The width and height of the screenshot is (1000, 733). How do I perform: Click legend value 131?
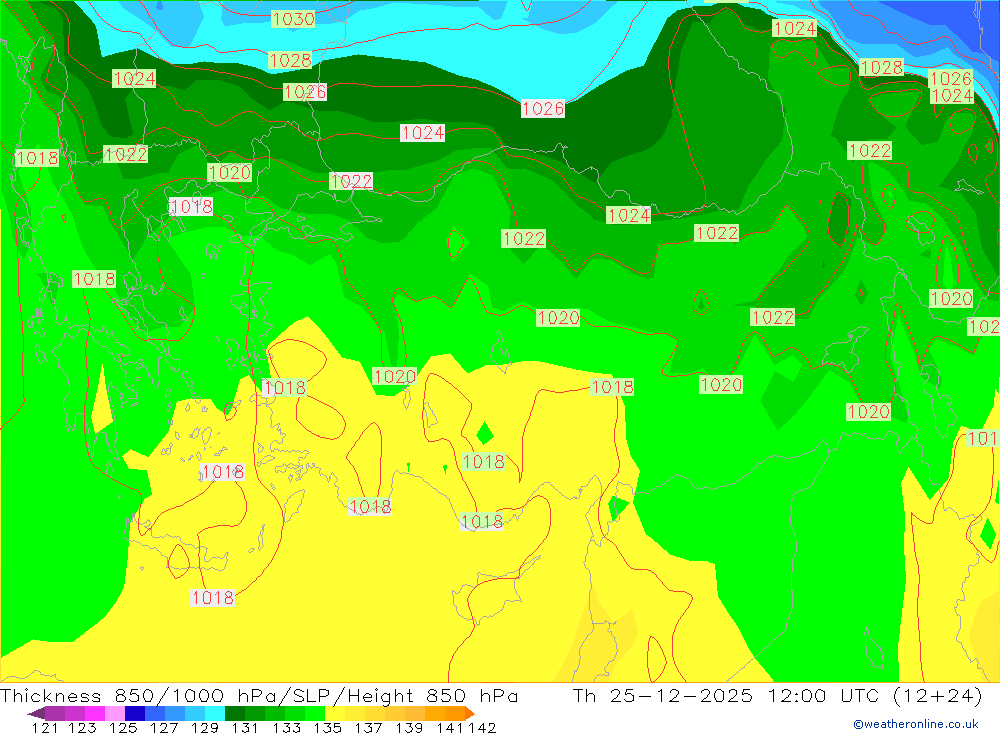pos(245,727)
